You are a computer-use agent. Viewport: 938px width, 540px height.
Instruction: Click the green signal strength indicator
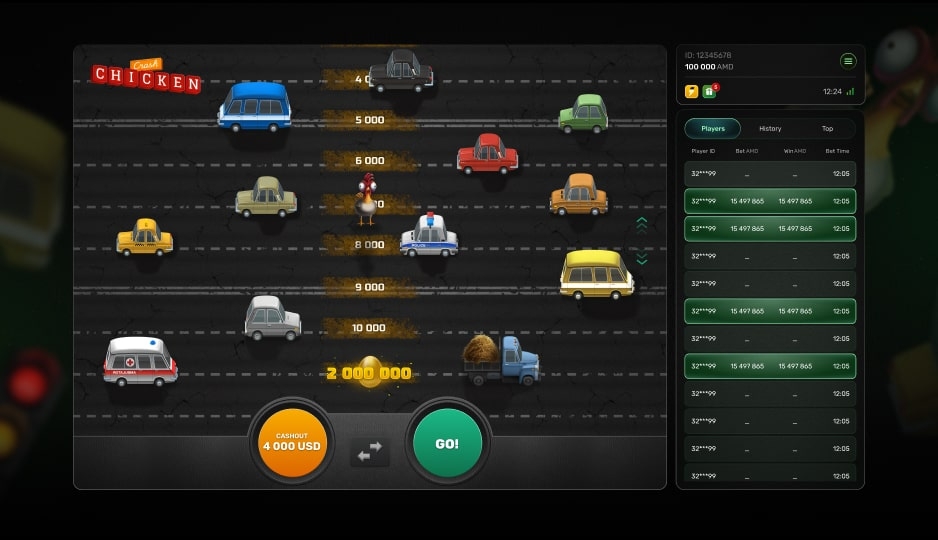coord(850,91)
